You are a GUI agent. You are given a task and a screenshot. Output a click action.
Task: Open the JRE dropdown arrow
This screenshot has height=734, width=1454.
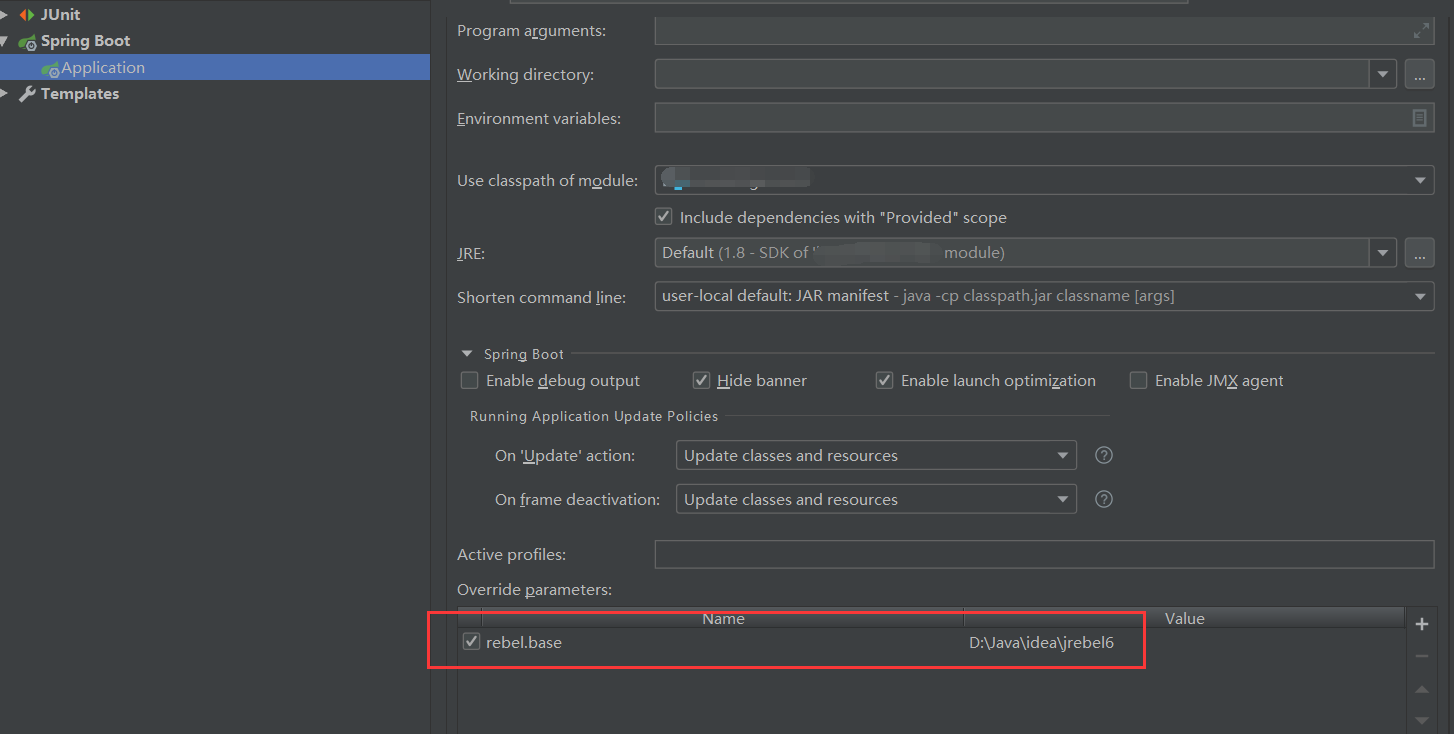pos(1383,253)
